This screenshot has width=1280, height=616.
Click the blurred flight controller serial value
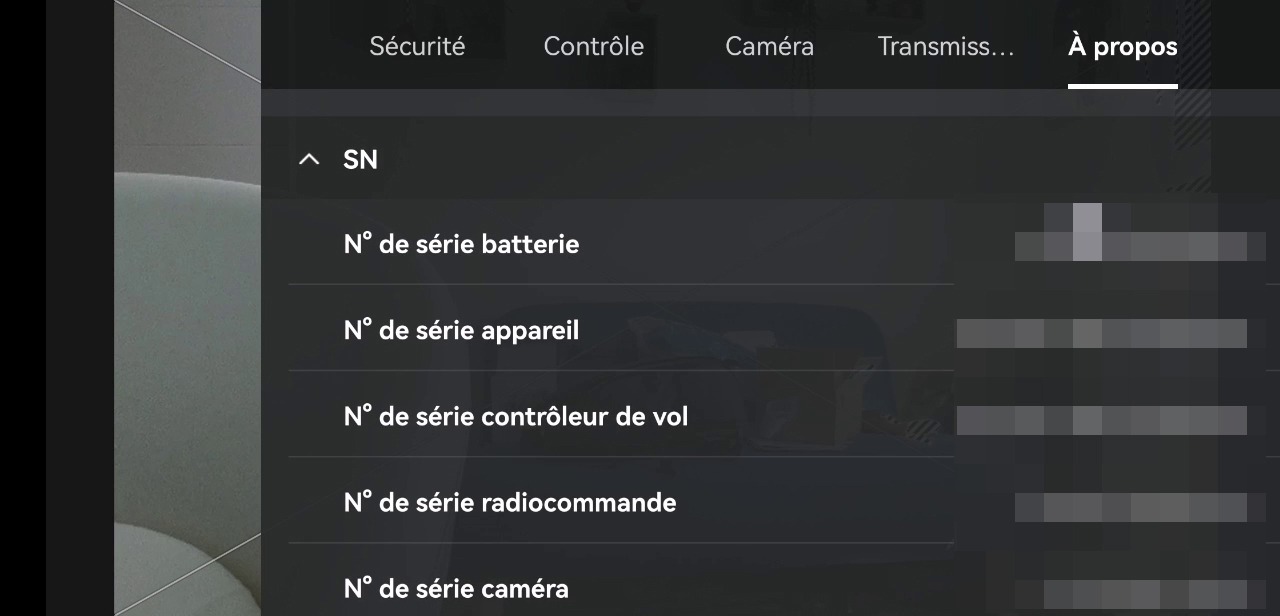coord(1102,420)
